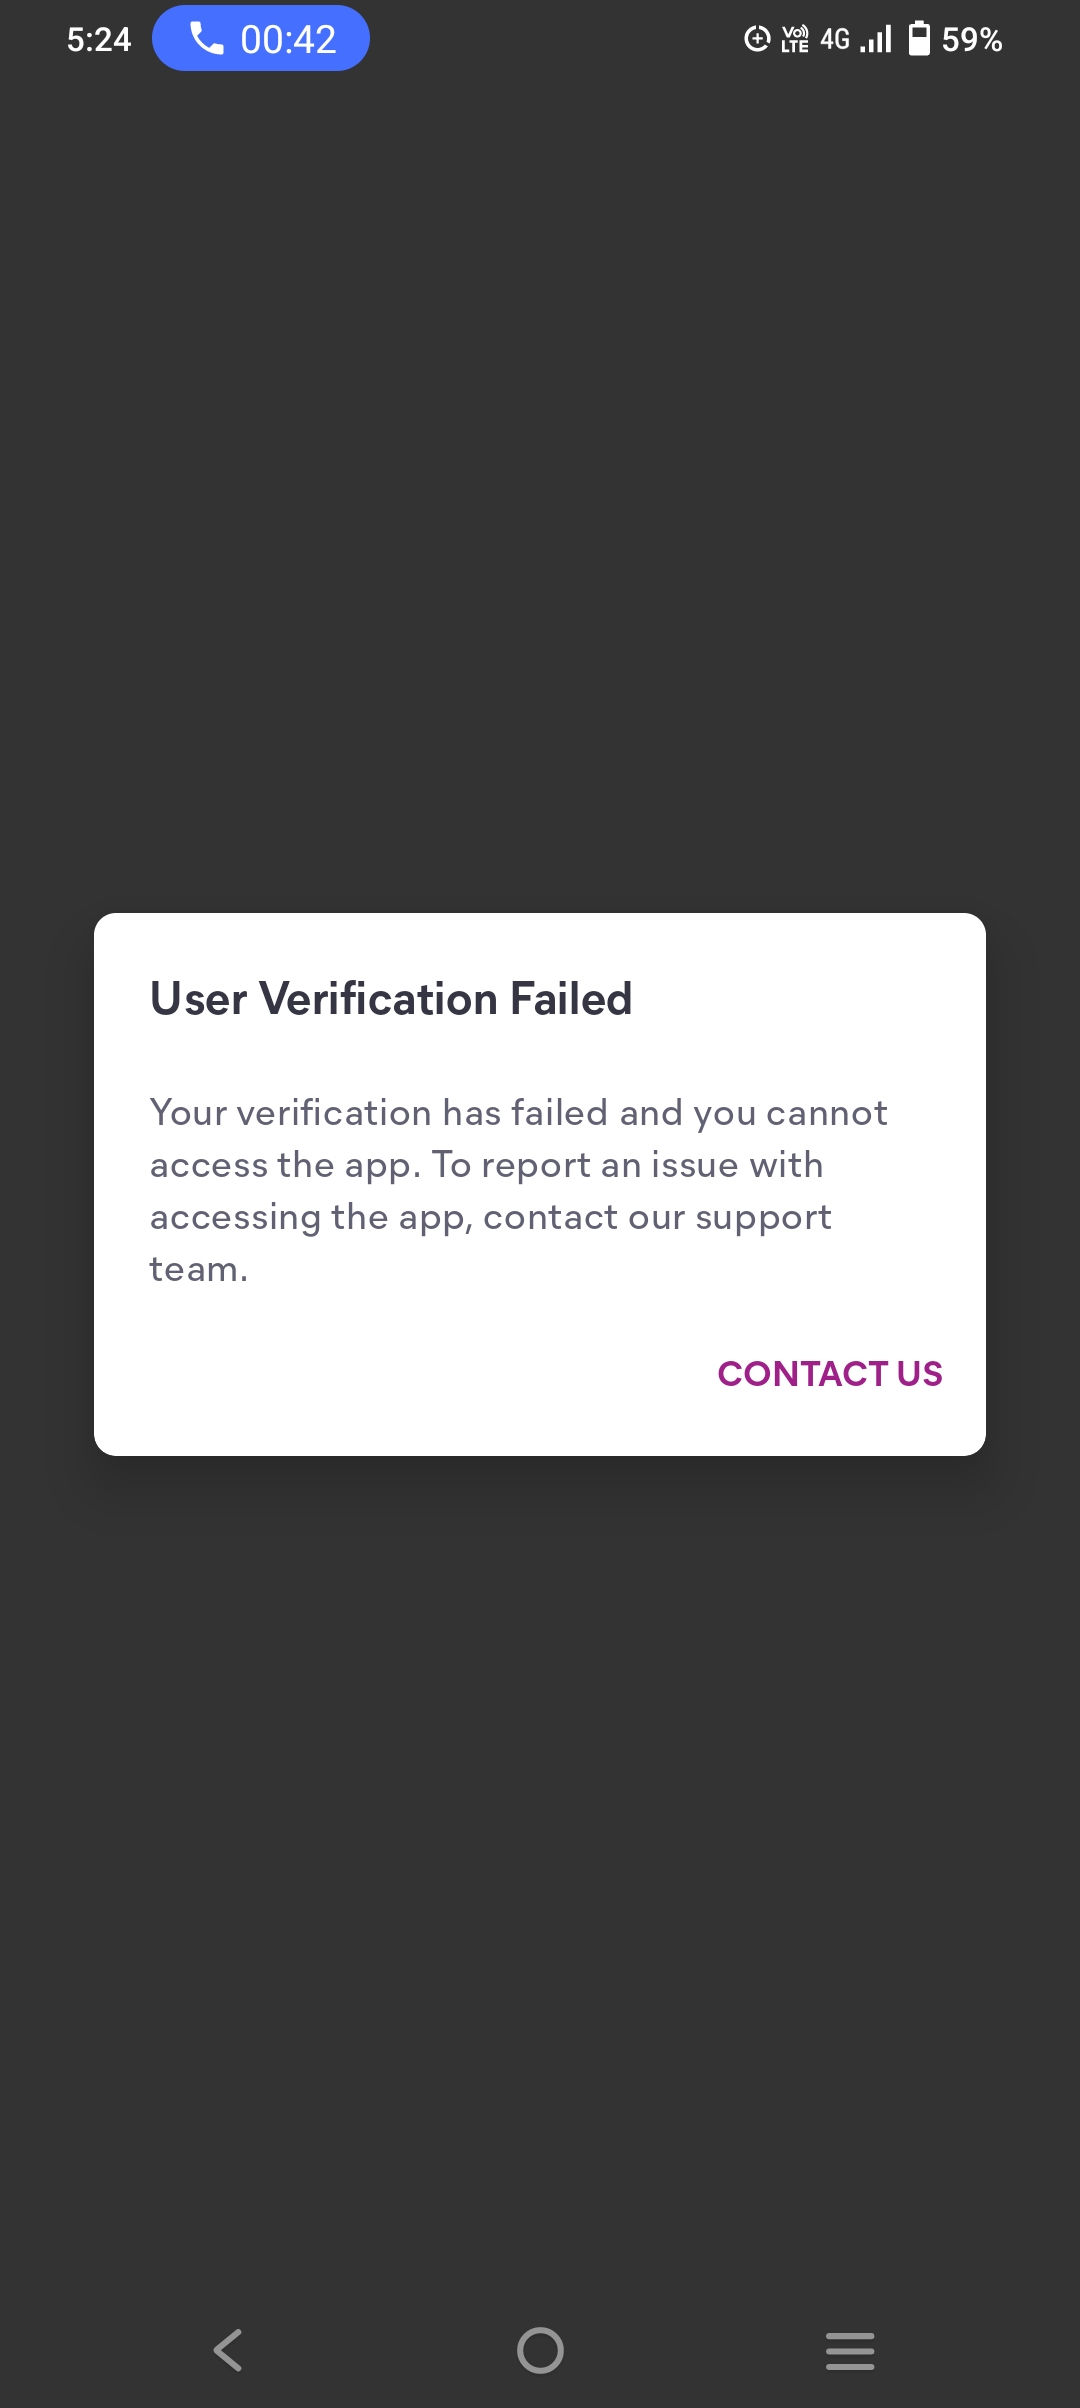Tap the signal strength bars icon
Screen dimensions: 1080x2408
click(876, 39)
